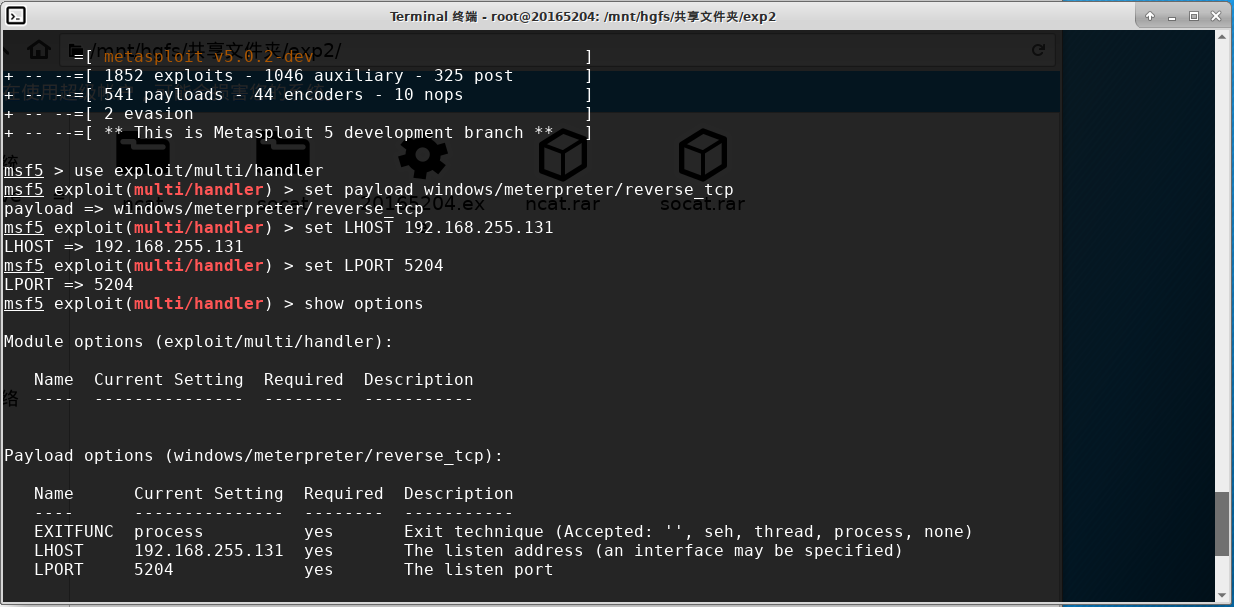Select the ncat.rar package icon

[562, 156]
